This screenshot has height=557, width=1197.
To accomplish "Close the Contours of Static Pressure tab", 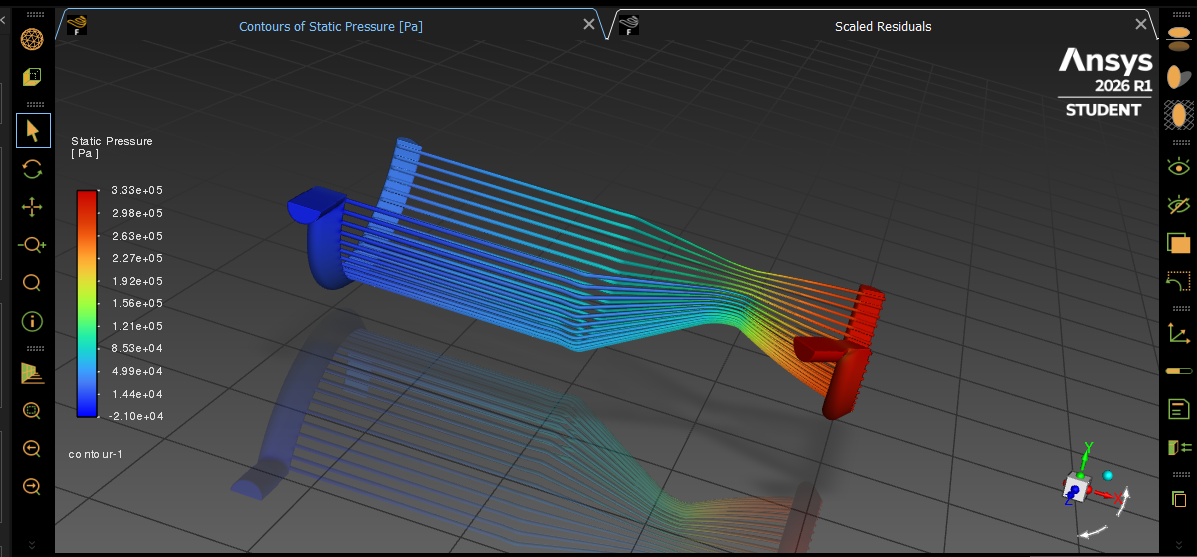I will click(589, 24).
